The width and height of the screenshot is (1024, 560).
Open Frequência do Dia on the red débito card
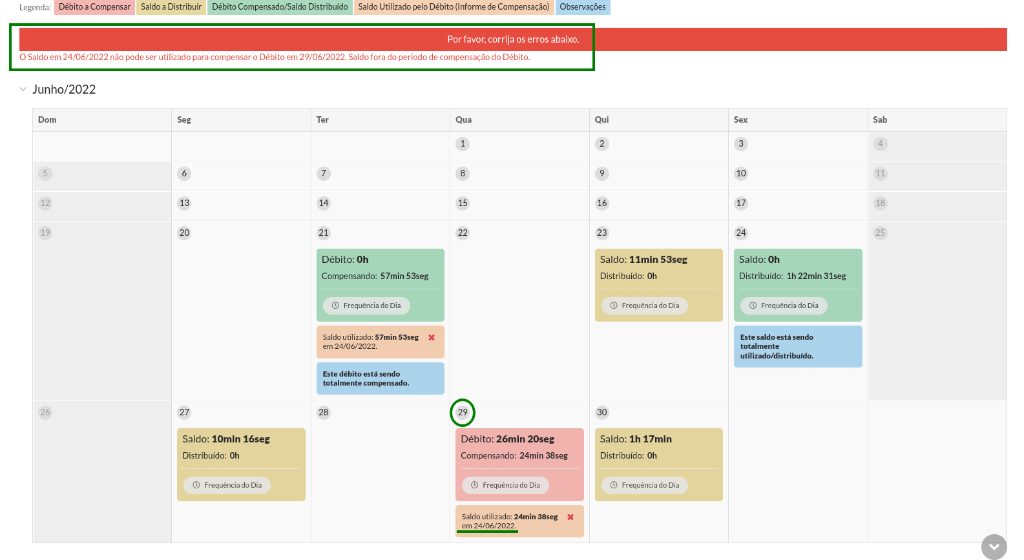(x=504, y=485)
